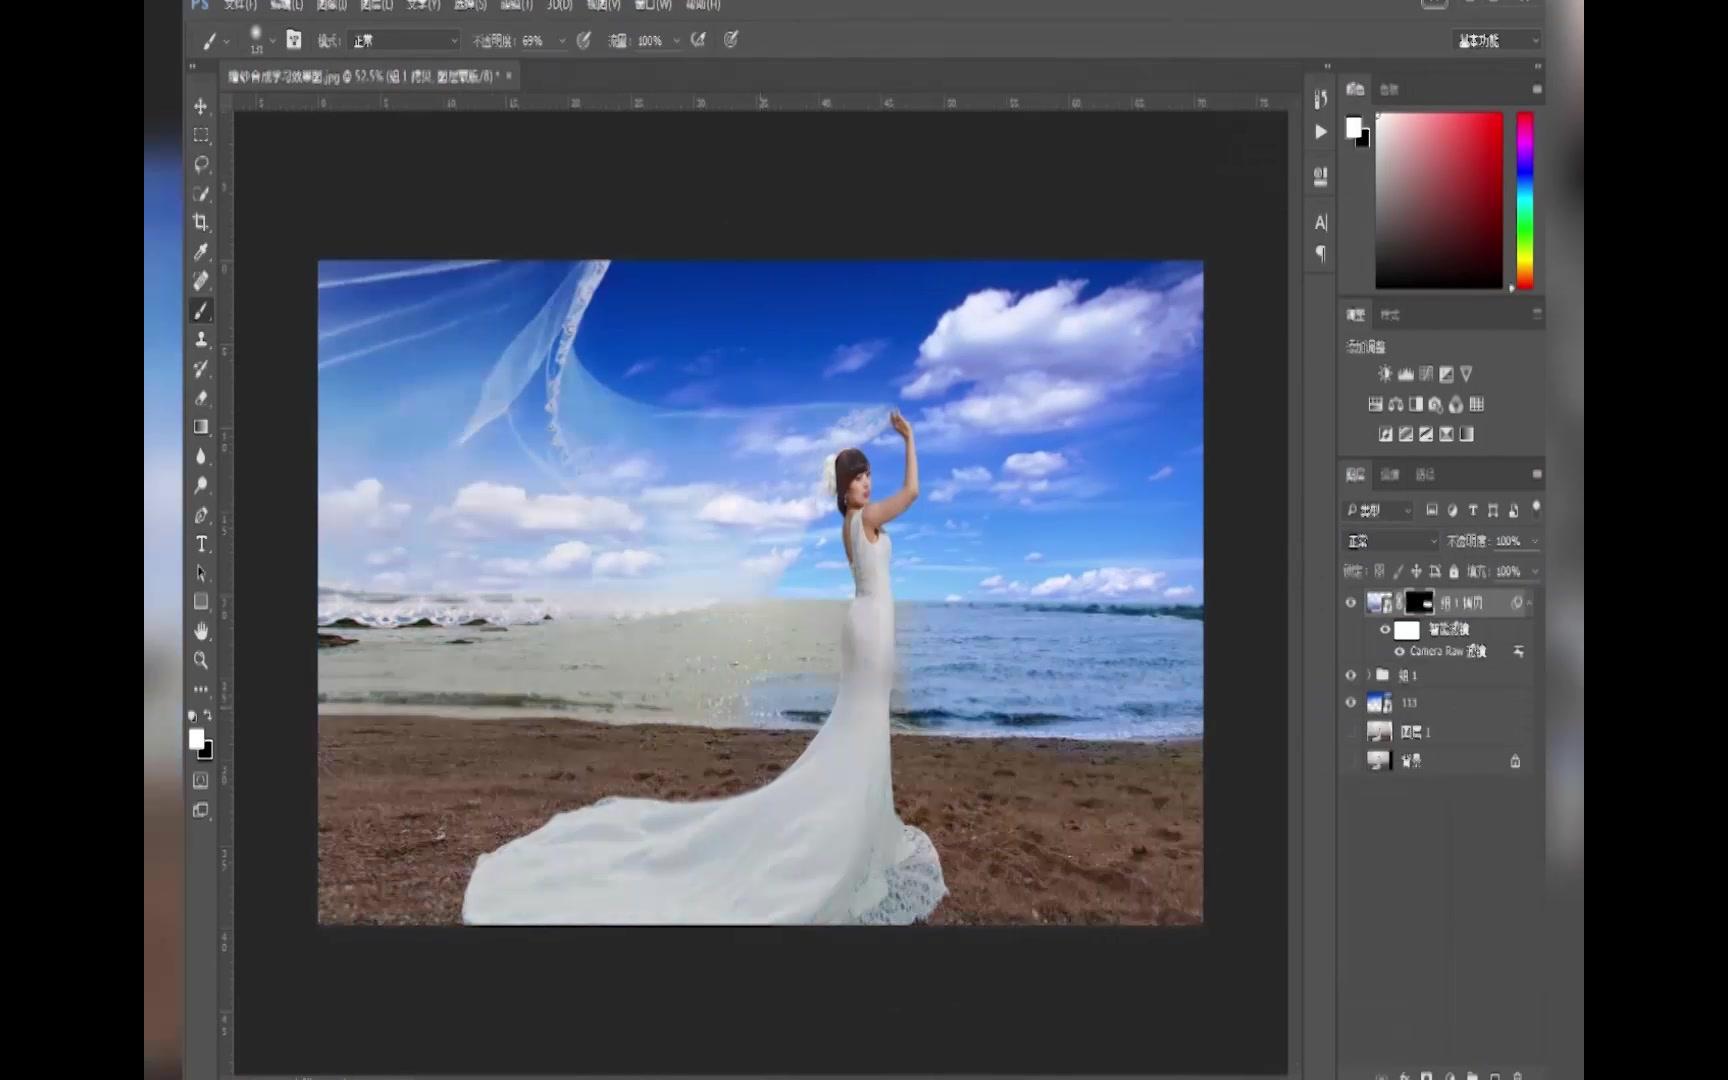Select the Dodge tool
The image size is (1728, 1080).
[201, 486]
